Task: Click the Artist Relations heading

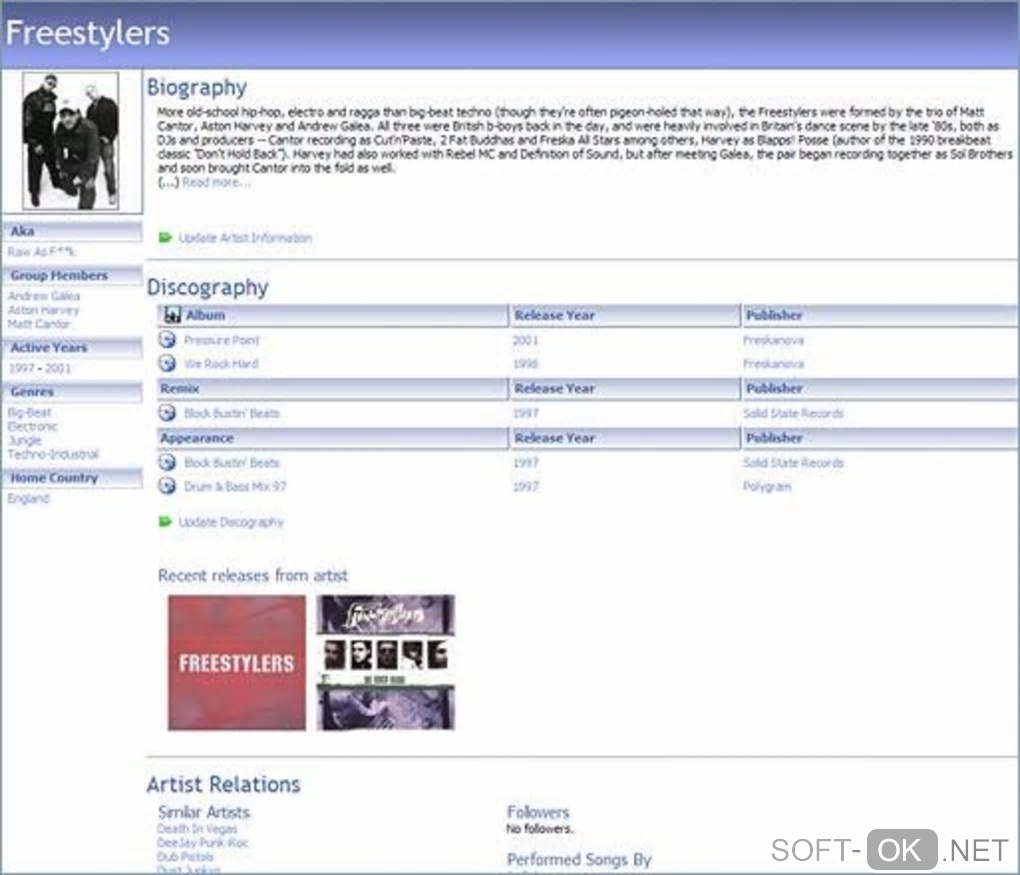Action: pyautogui.click(x=224, y=785)
